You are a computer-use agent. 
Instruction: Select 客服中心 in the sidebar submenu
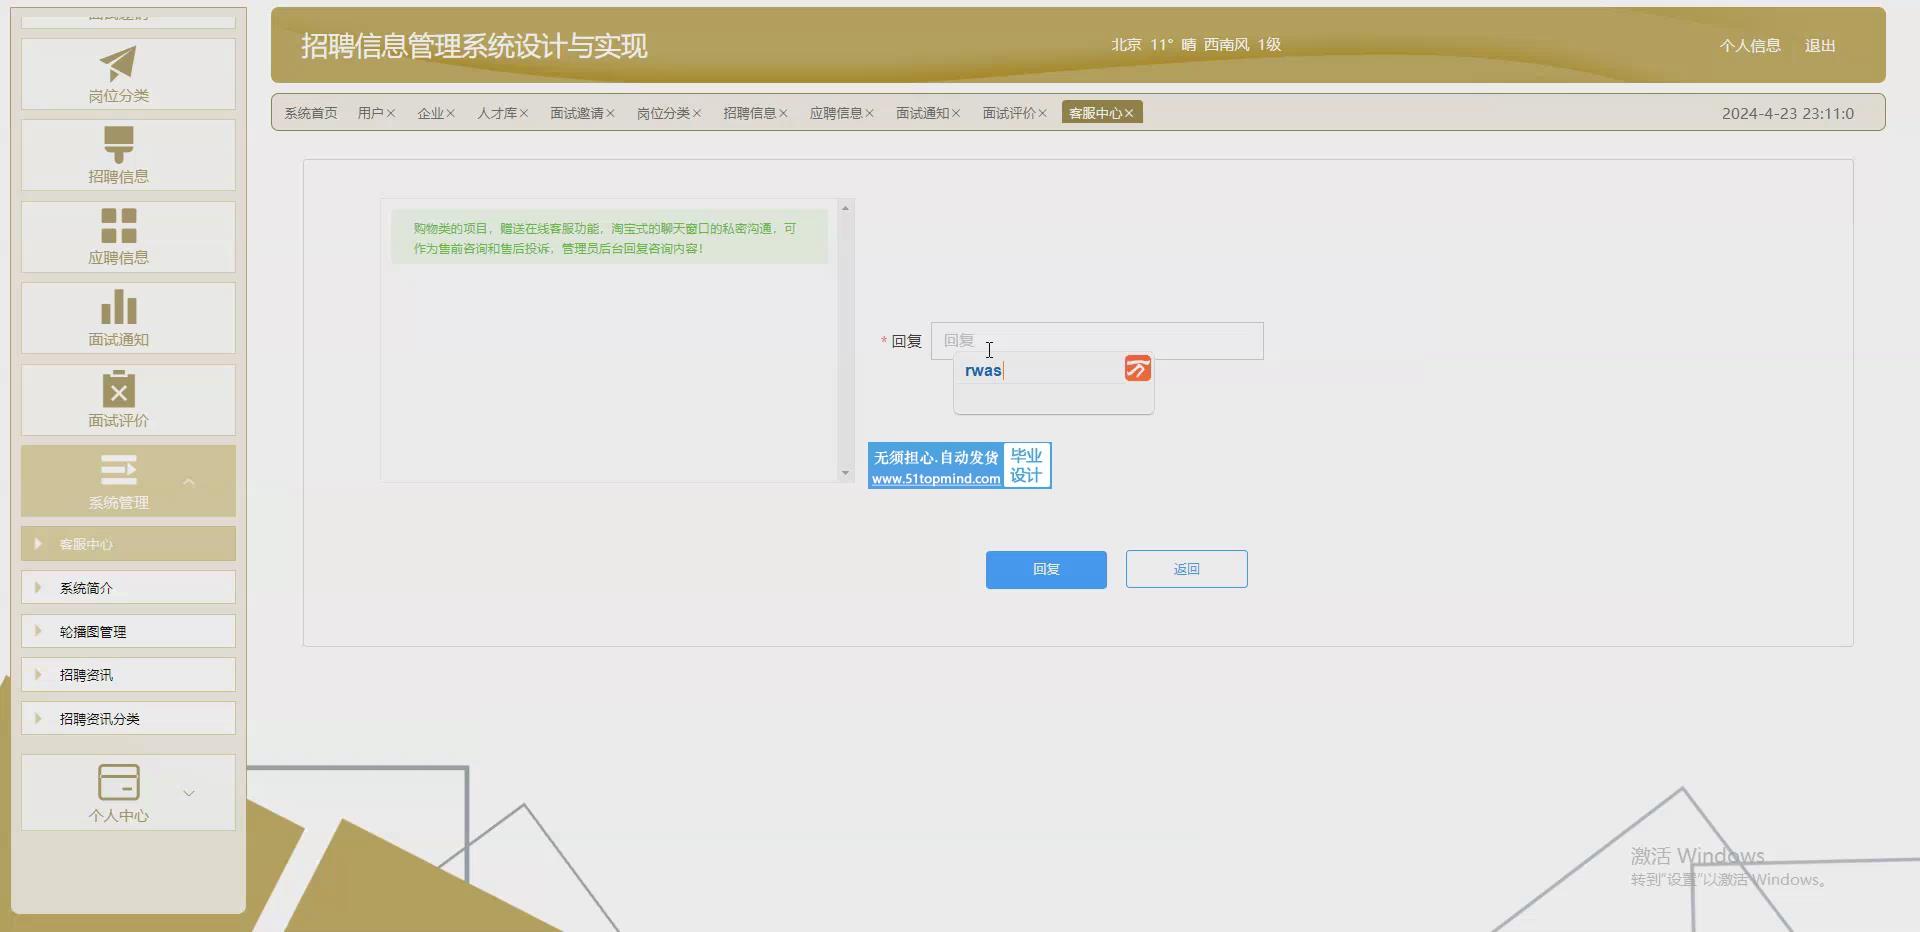[128, 544]
